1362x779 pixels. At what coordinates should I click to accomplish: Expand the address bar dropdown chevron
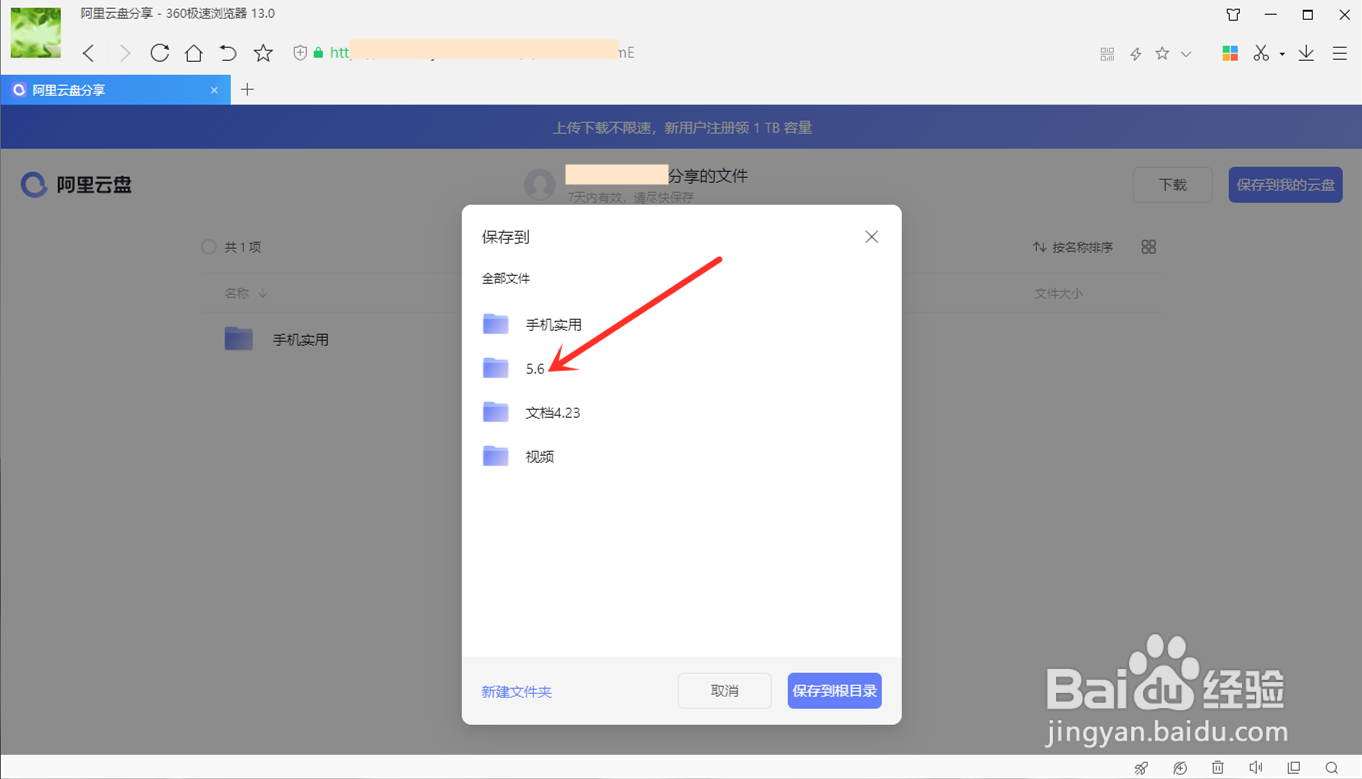[1186, 54]
